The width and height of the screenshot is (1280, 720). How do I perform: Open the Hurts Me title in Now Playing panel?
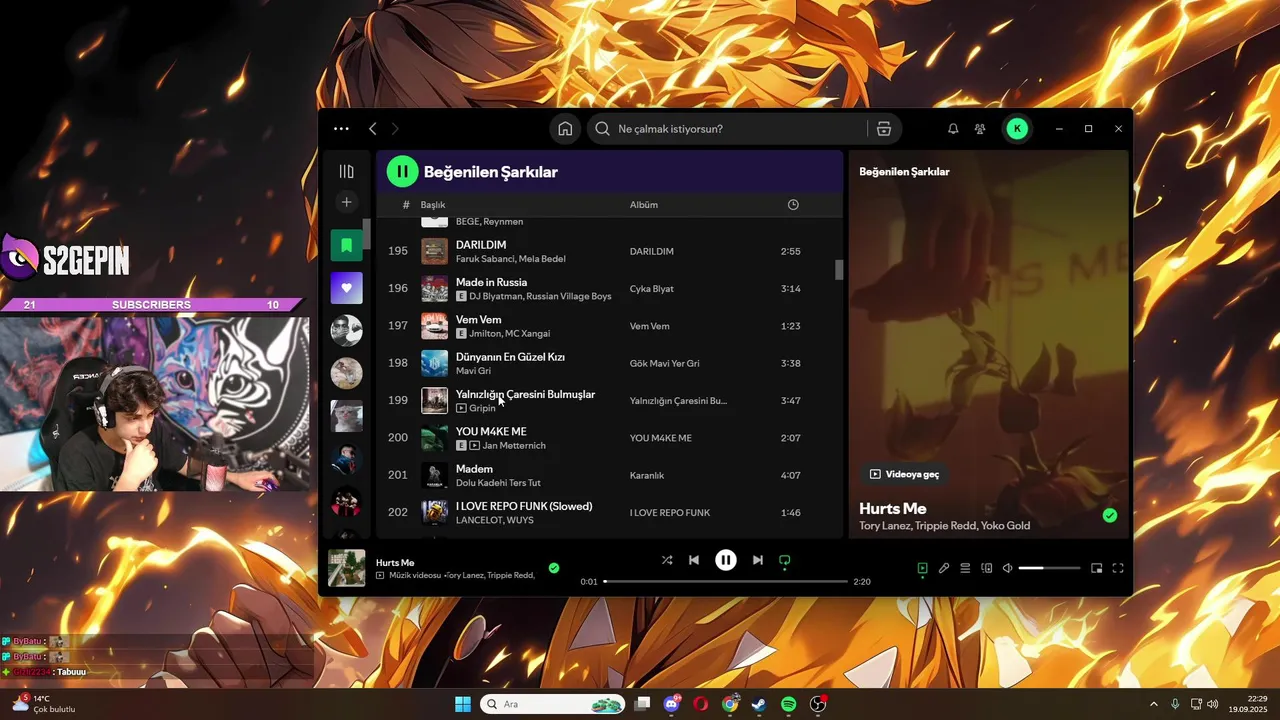[893, 508]
